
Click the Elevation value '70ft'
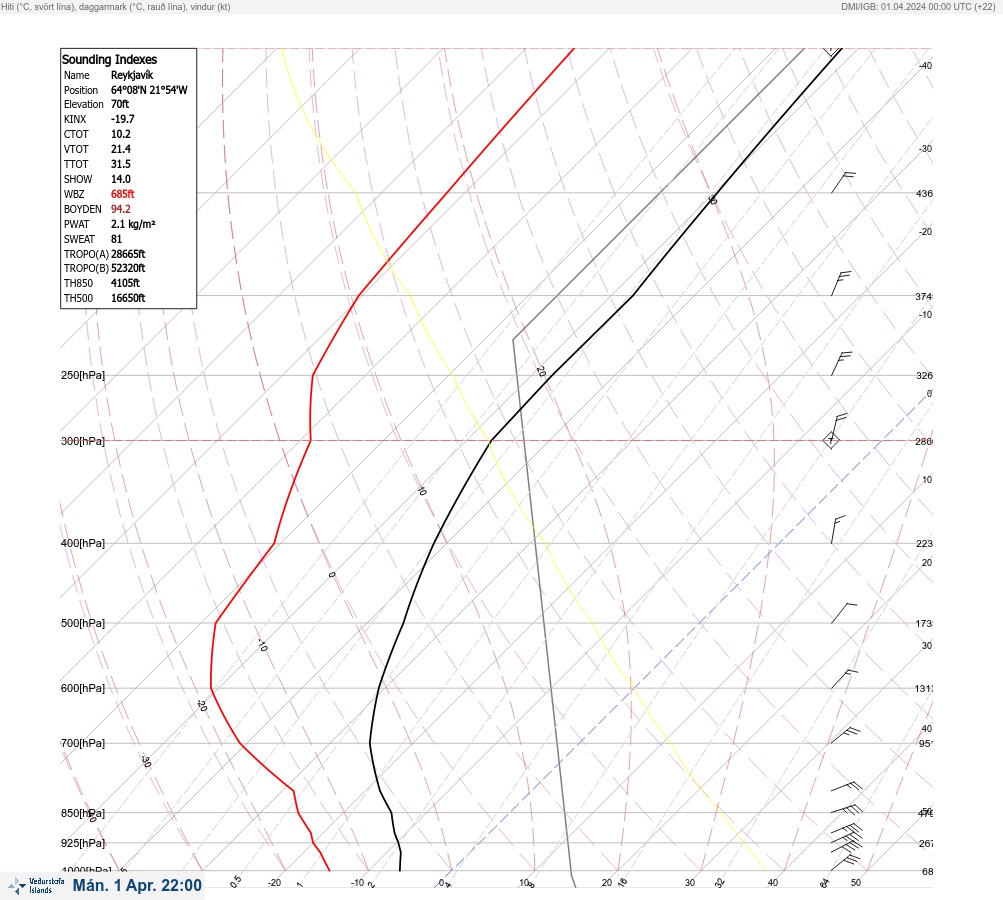(120, 104)
